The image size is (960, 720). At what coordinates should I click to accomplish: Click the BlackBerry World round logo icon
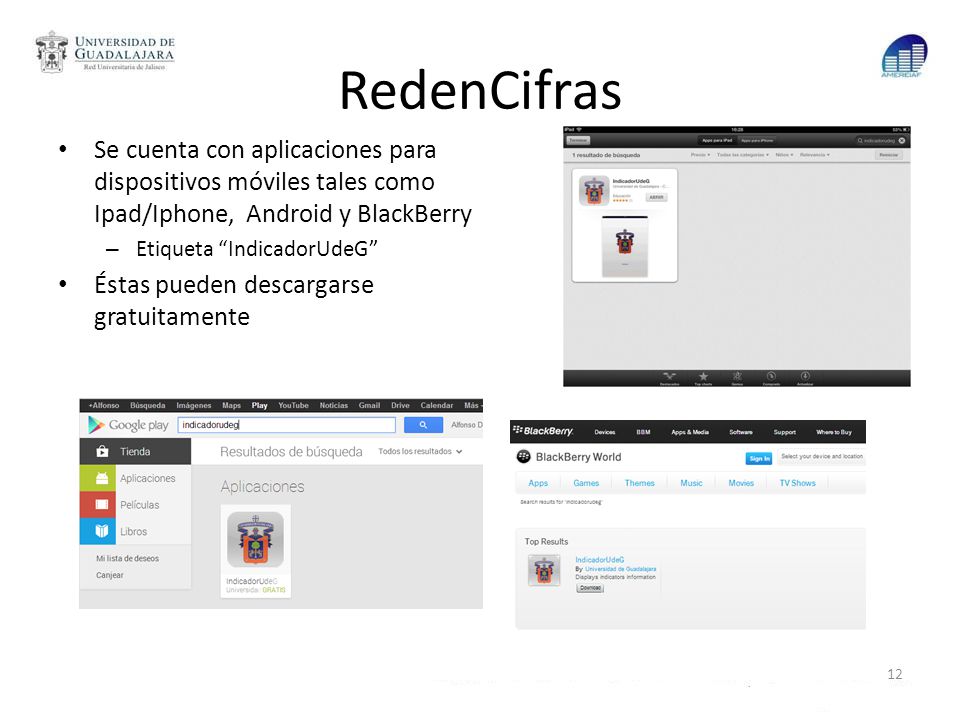click(523, 457)
